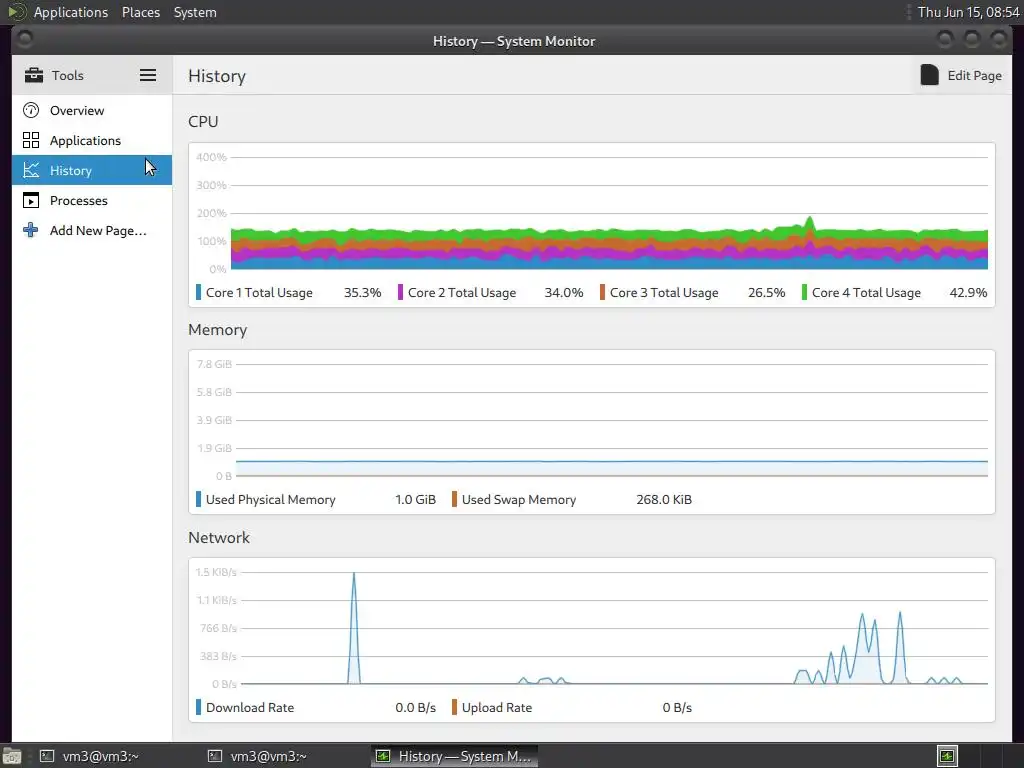The width and height of the screenshot is (1024, 768).
Task: Click the Download Rate label
Action: click(x=249, y=707)
